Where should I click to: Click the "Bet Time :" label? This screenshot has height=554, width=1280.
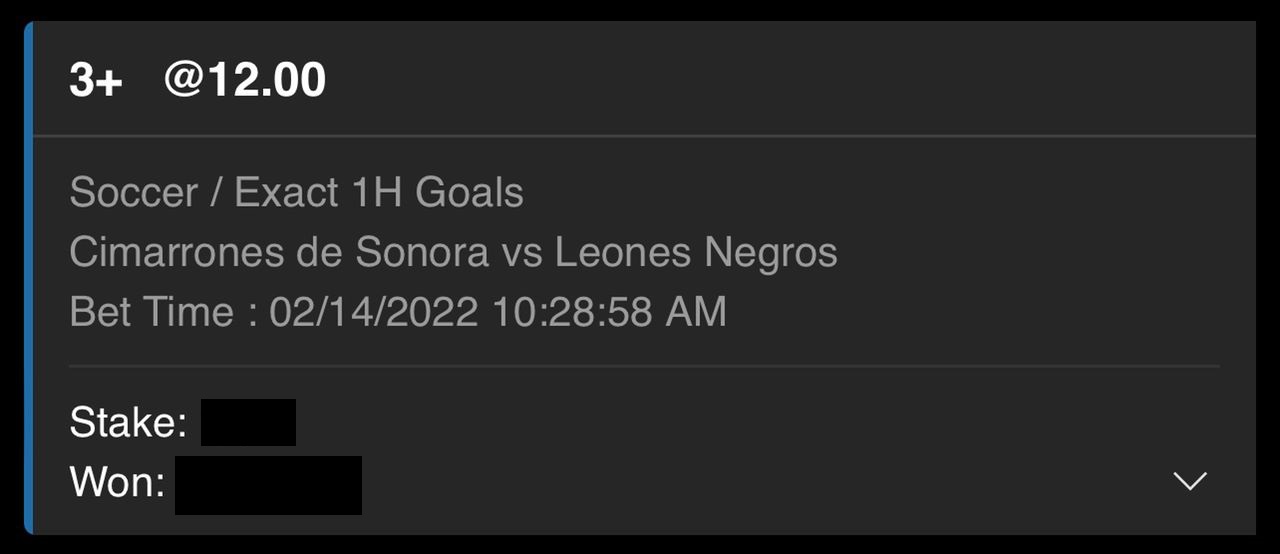coord(164,312)
